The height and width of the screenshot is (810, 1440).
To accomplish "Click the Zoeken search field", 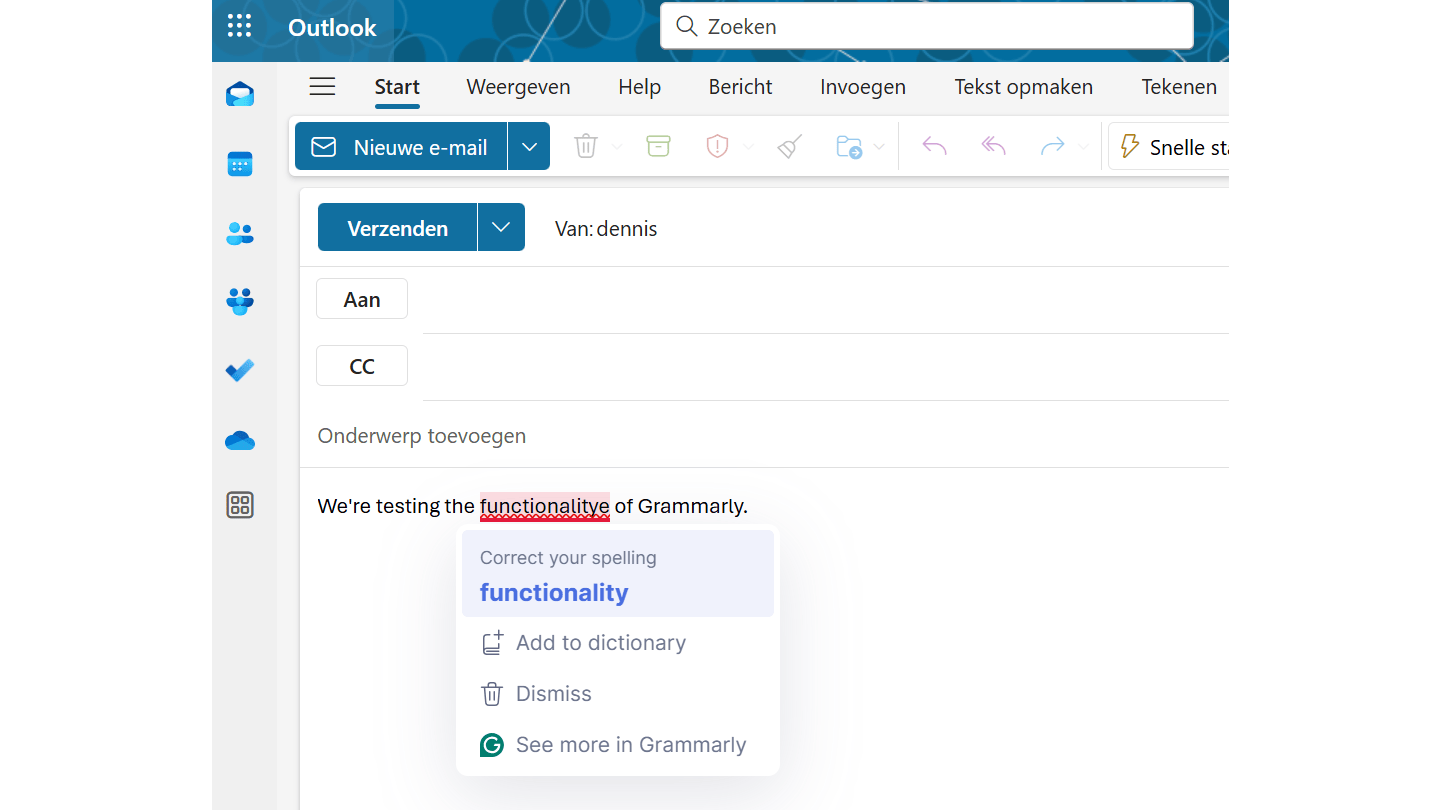I will click(926, 26).
